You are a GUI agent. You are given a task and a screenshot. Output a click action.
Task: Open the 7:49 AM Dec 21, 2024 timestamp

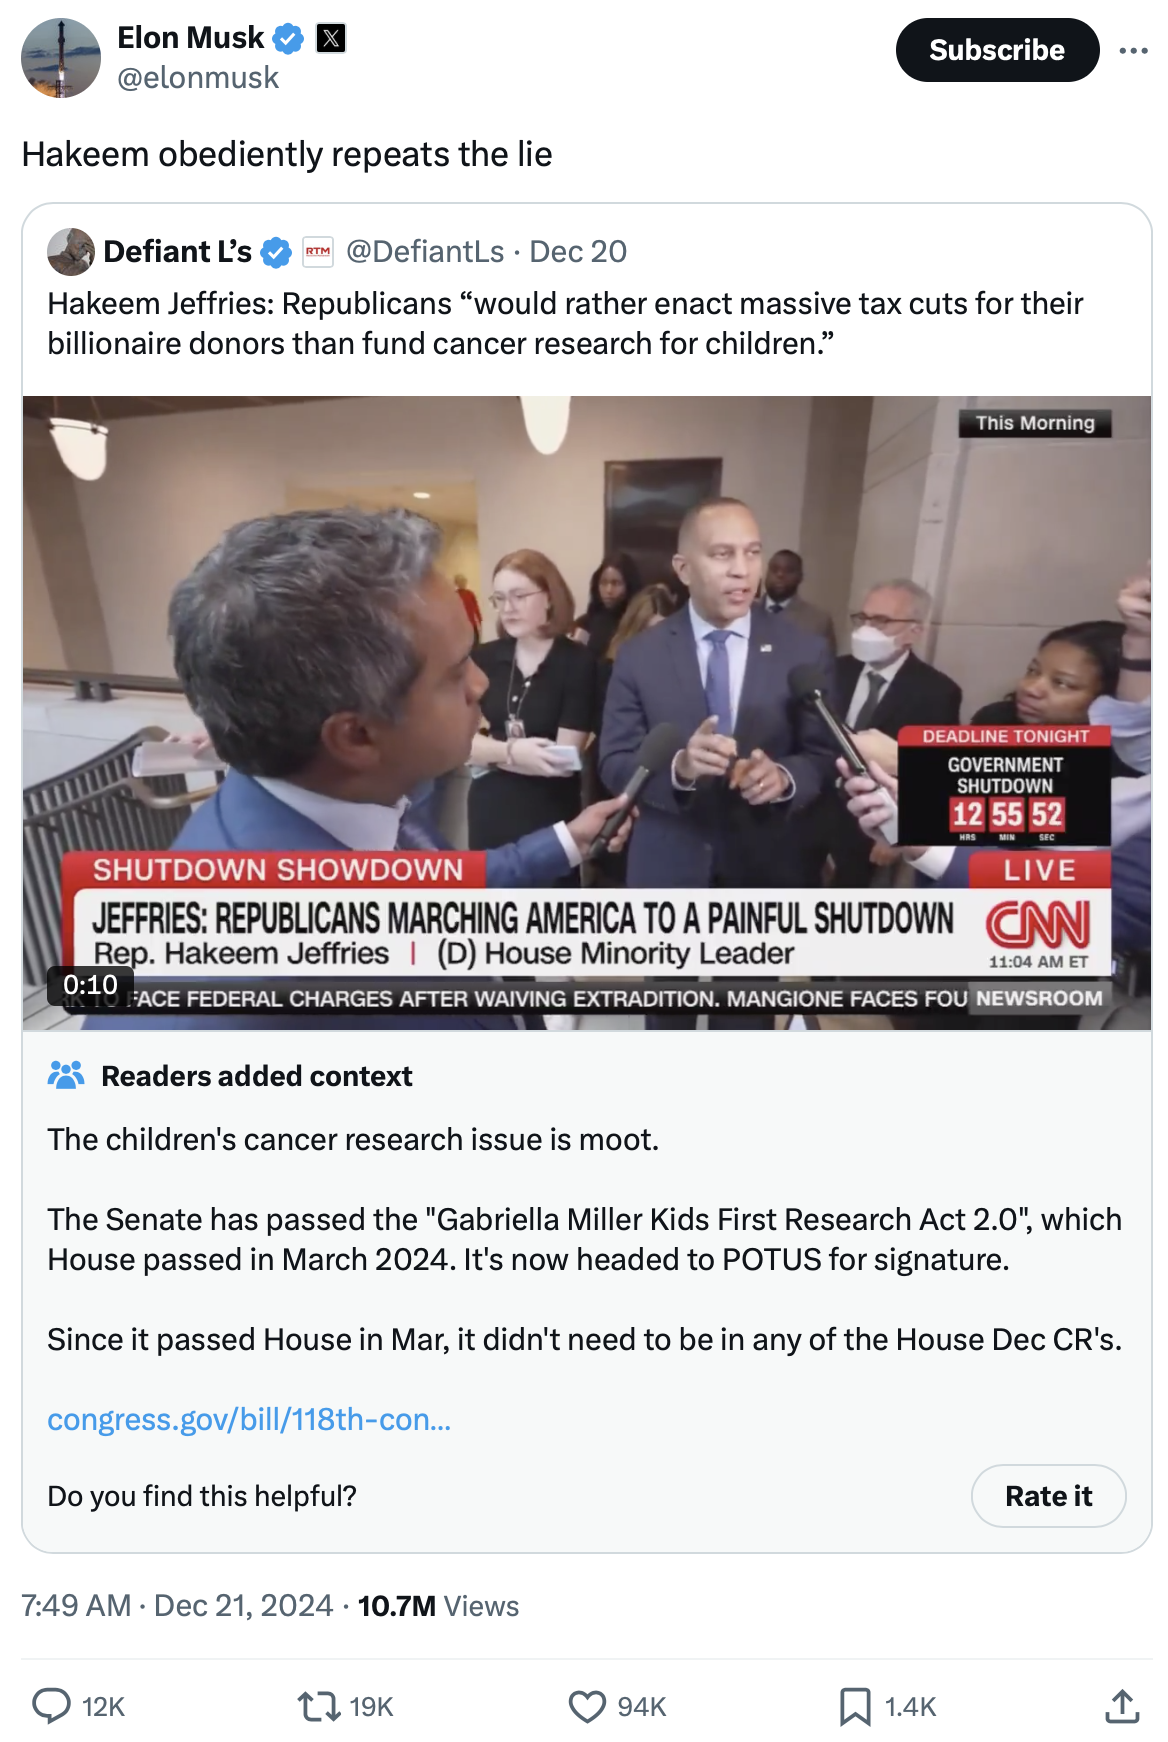pyautogui.click(x=177, y=1605)
